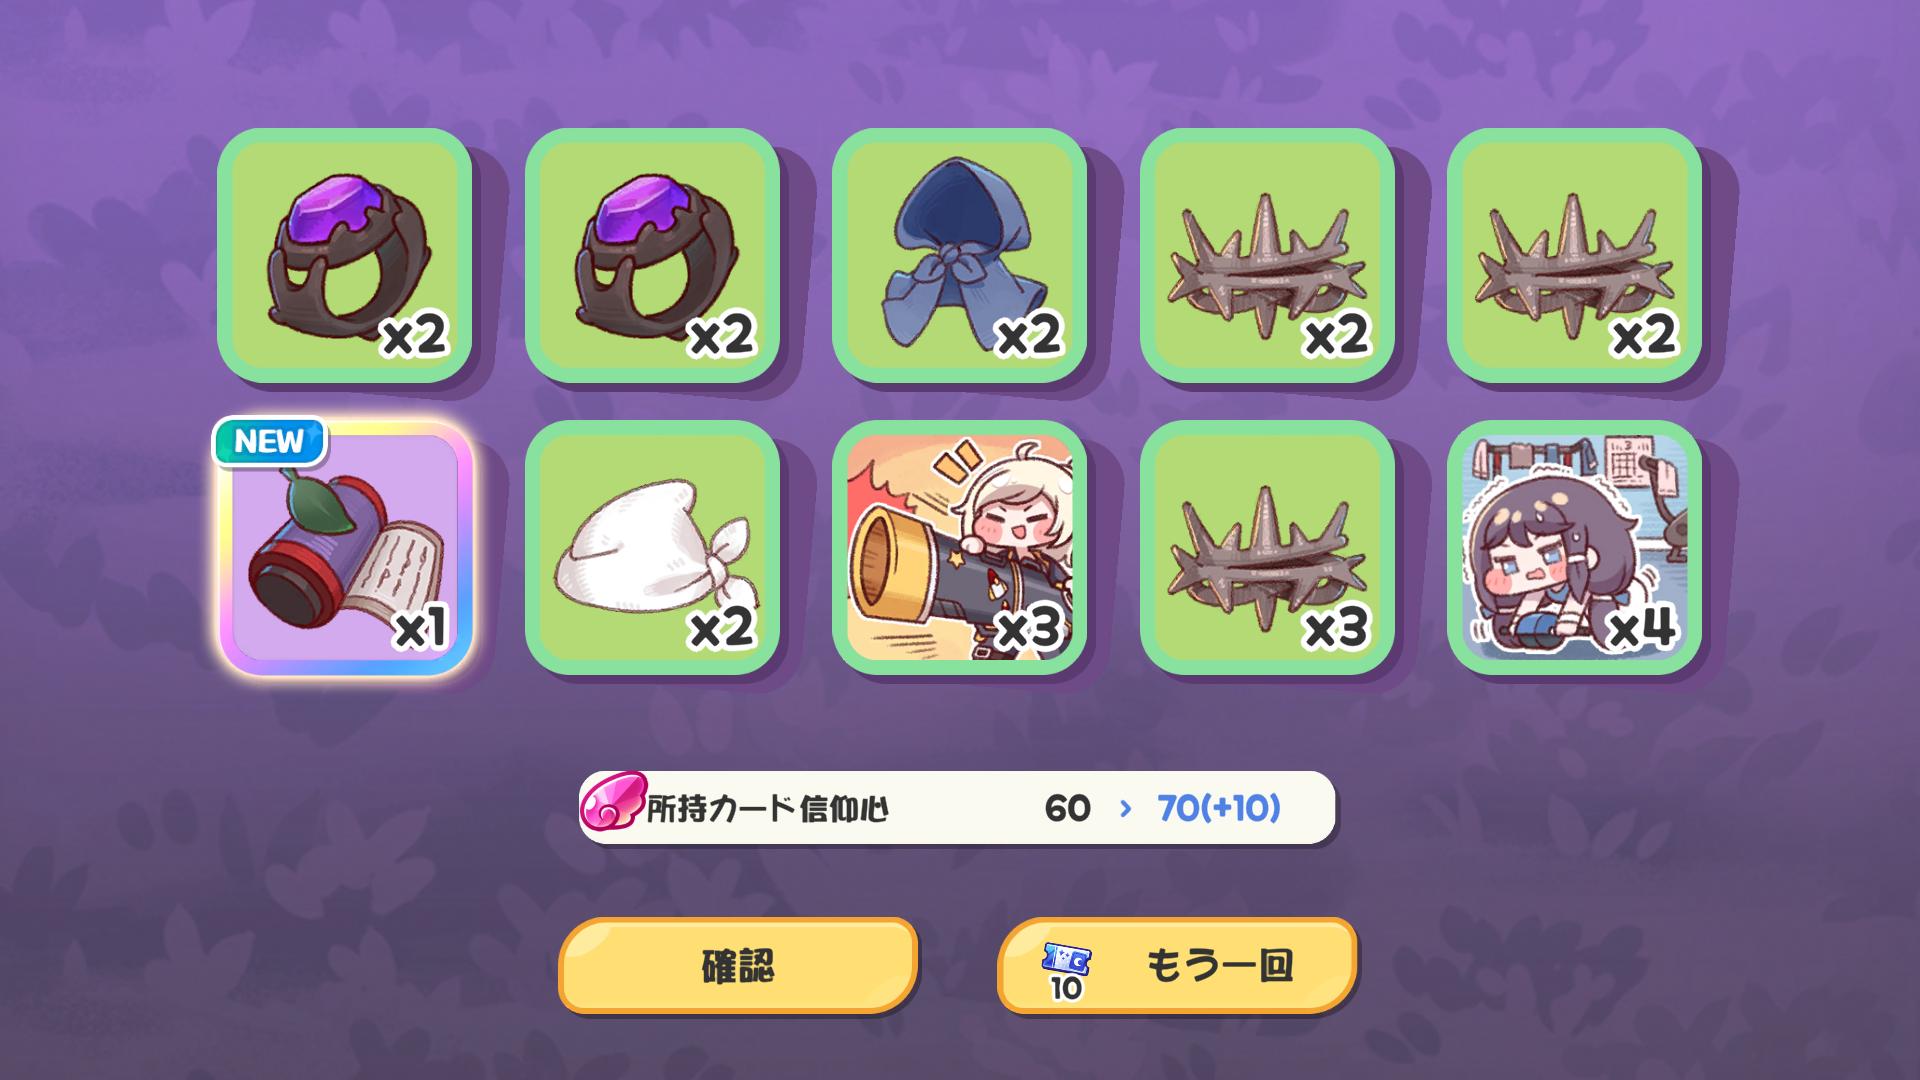
Task: Click the NEW badge on scroll item
Action: [x=270, y=441]
